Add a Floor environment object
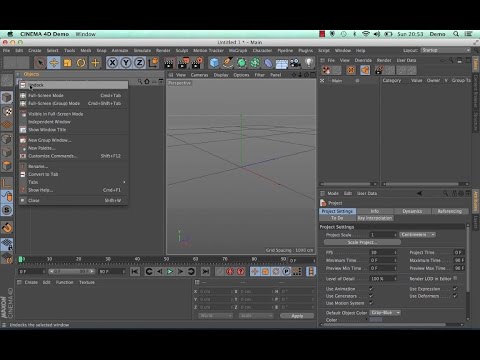The image size is (480, 360). (282, 63)
